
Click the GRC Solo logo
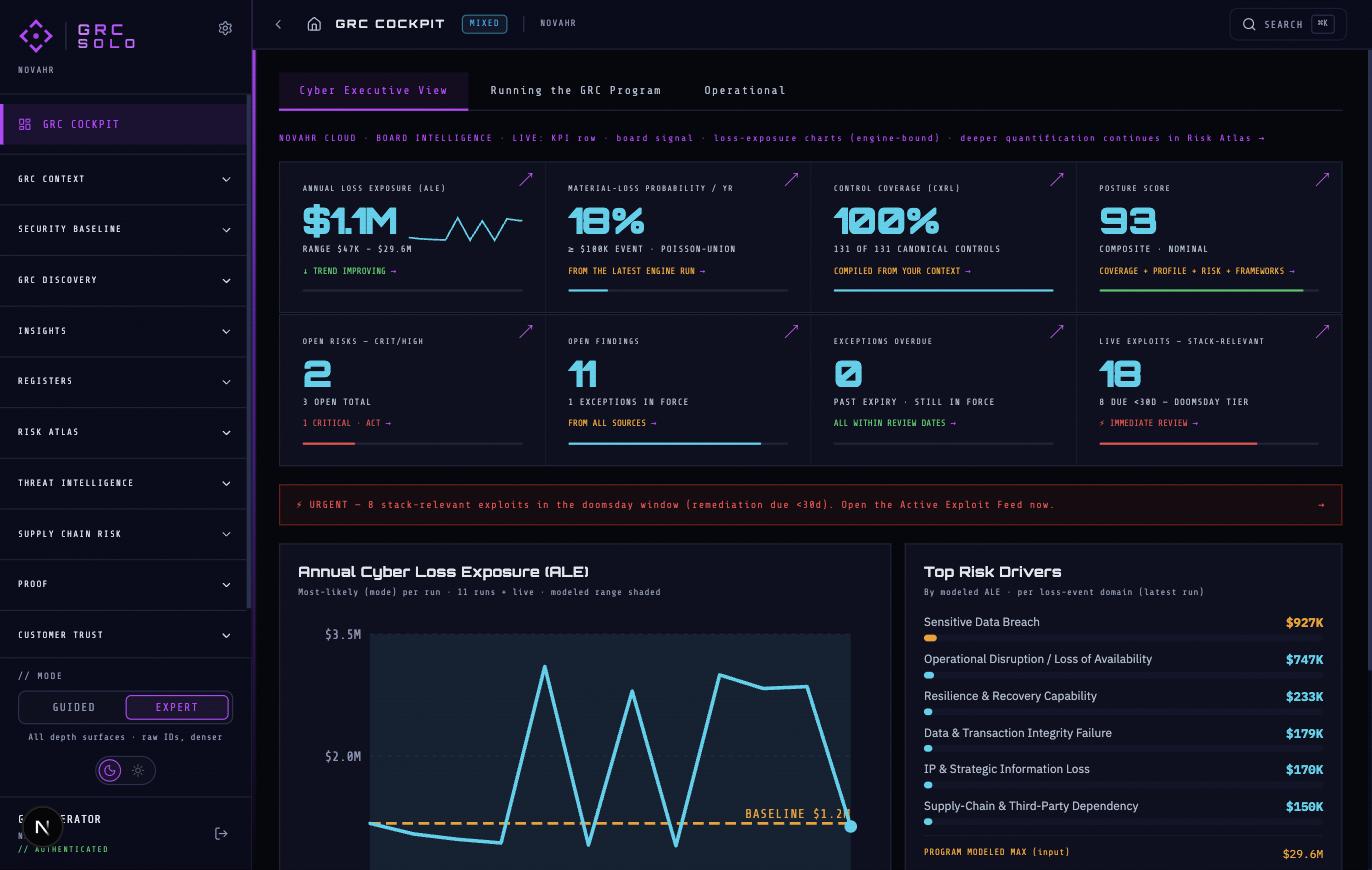click(x=77, y=36)
